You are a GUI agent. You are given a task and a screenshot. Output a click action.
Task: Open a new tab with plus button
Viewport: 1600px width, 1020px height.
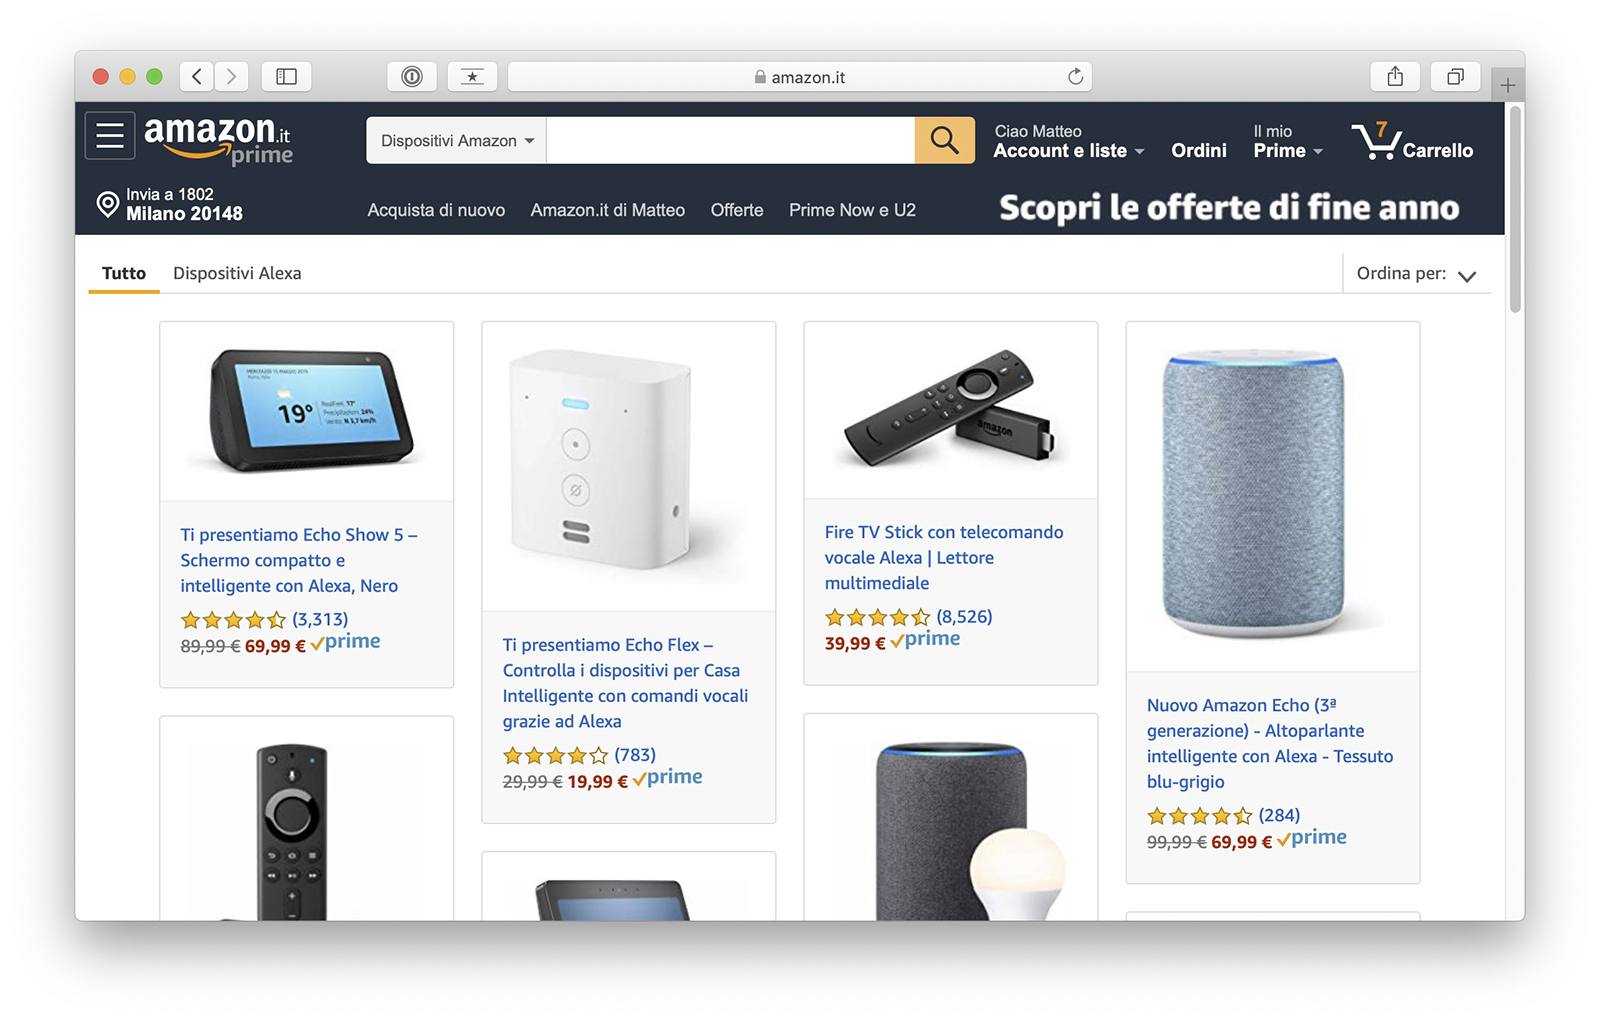pyautogui.click(x=1507, y=85)
